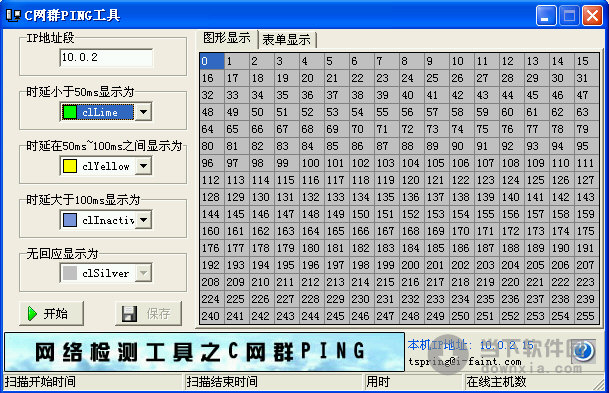Select the clYellow combo box text
This screenshot has width=609, height=393.
[x=106, y=166]
